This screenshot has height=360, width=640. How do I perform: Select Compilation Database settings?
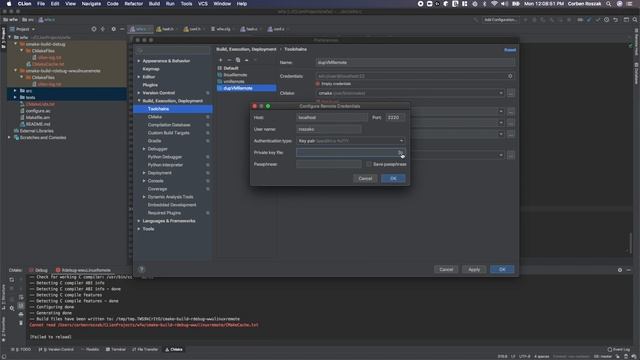169,125
